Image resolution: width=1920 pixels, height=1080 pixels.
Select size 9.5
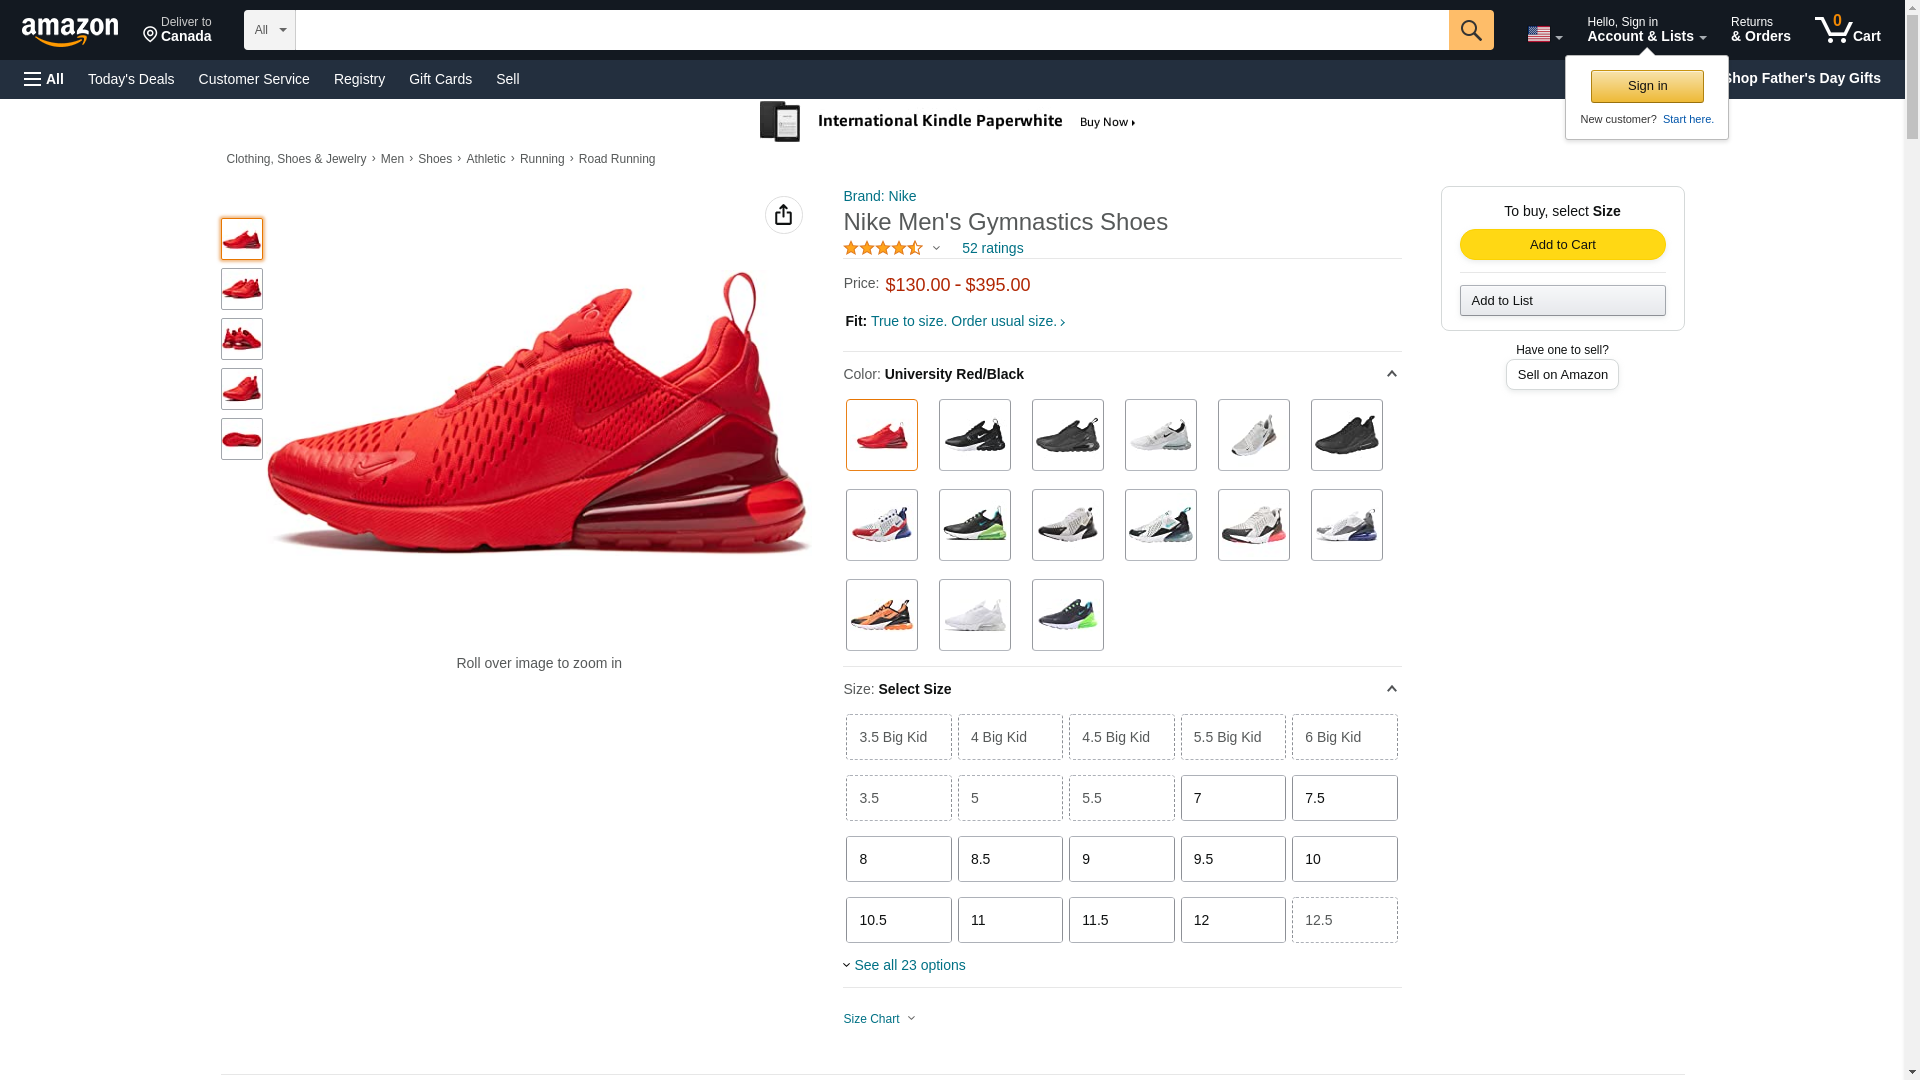[x=1232, y=859]
